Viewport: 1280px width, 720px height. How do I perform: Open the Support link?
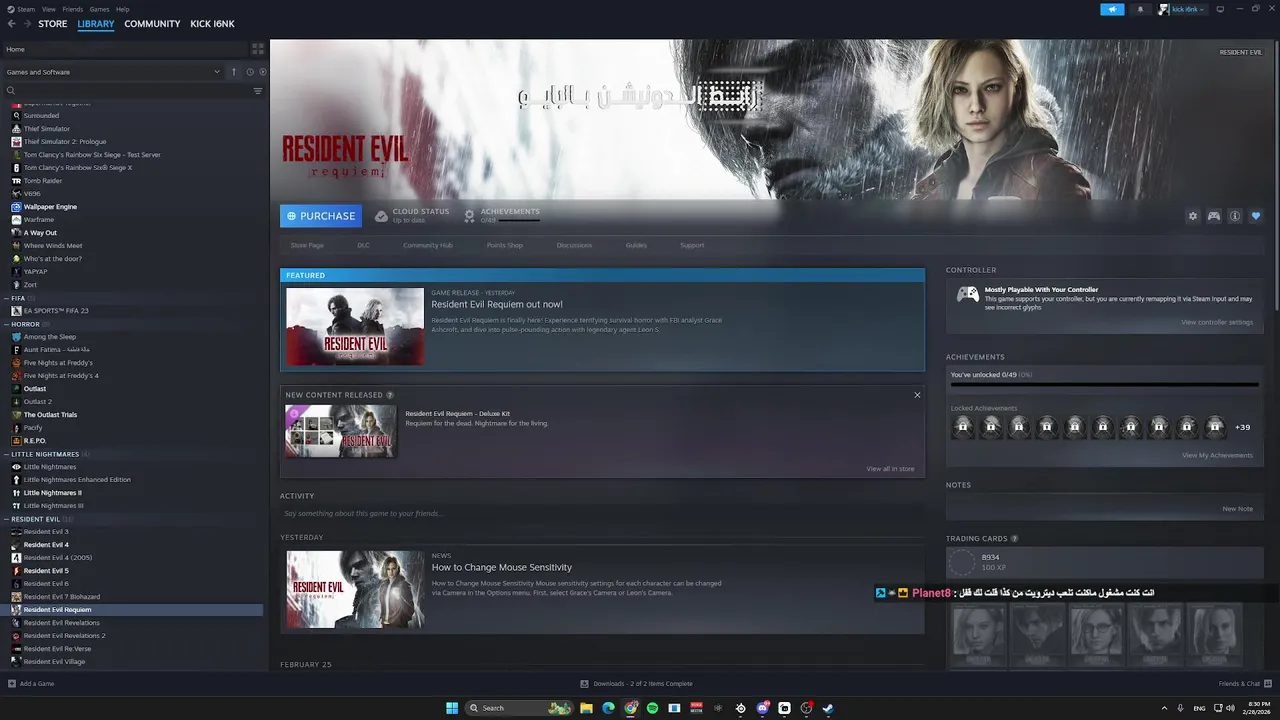click(692, 245)
